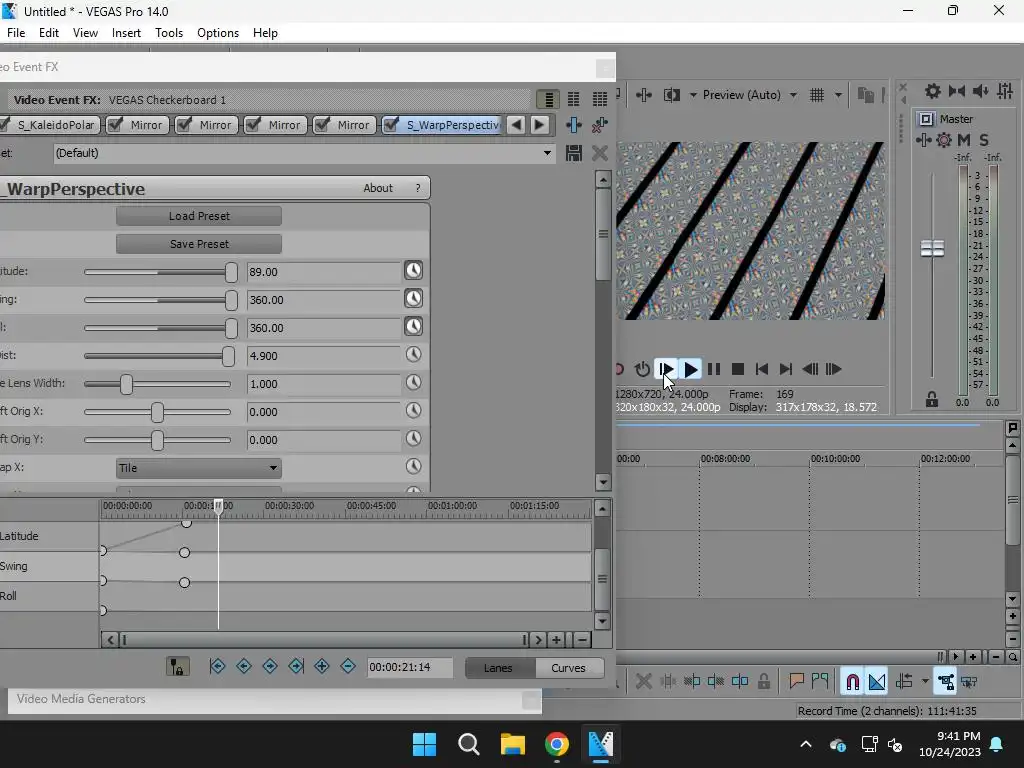Toggle sync cursor lock in keyframe panel
The image size is (1024, 768).
coord(177,666)
